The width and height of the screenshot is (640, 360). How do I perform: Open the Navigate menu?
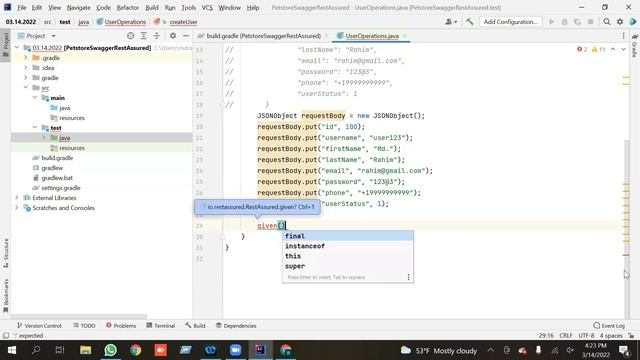pos(78,7)
